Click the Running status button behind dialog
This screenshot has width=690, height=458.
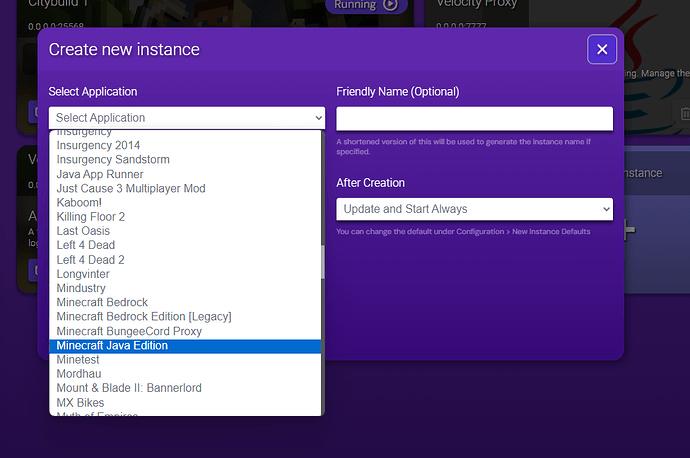click(x=366, y=5)
